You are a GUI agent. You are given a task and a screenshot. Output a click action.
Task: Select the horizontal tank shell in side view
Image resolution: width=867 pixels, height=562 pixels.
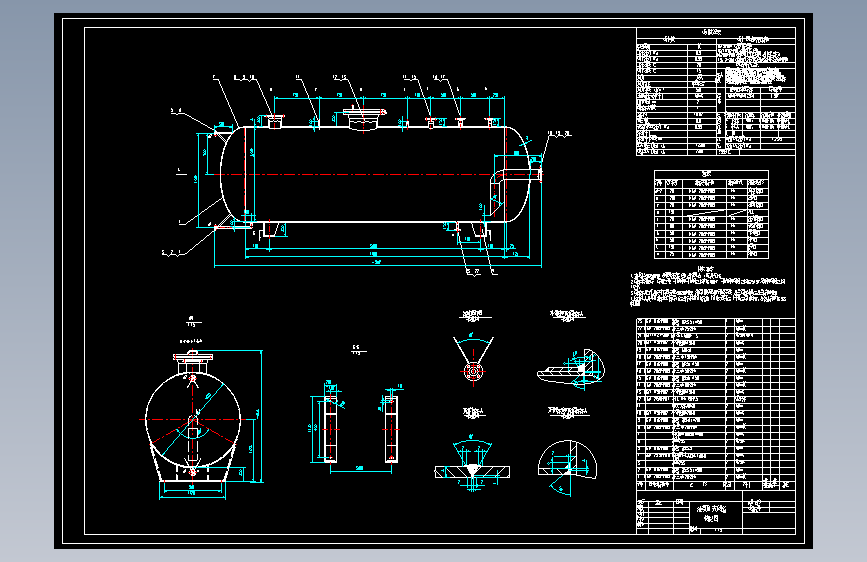click(x=375, y=174)
